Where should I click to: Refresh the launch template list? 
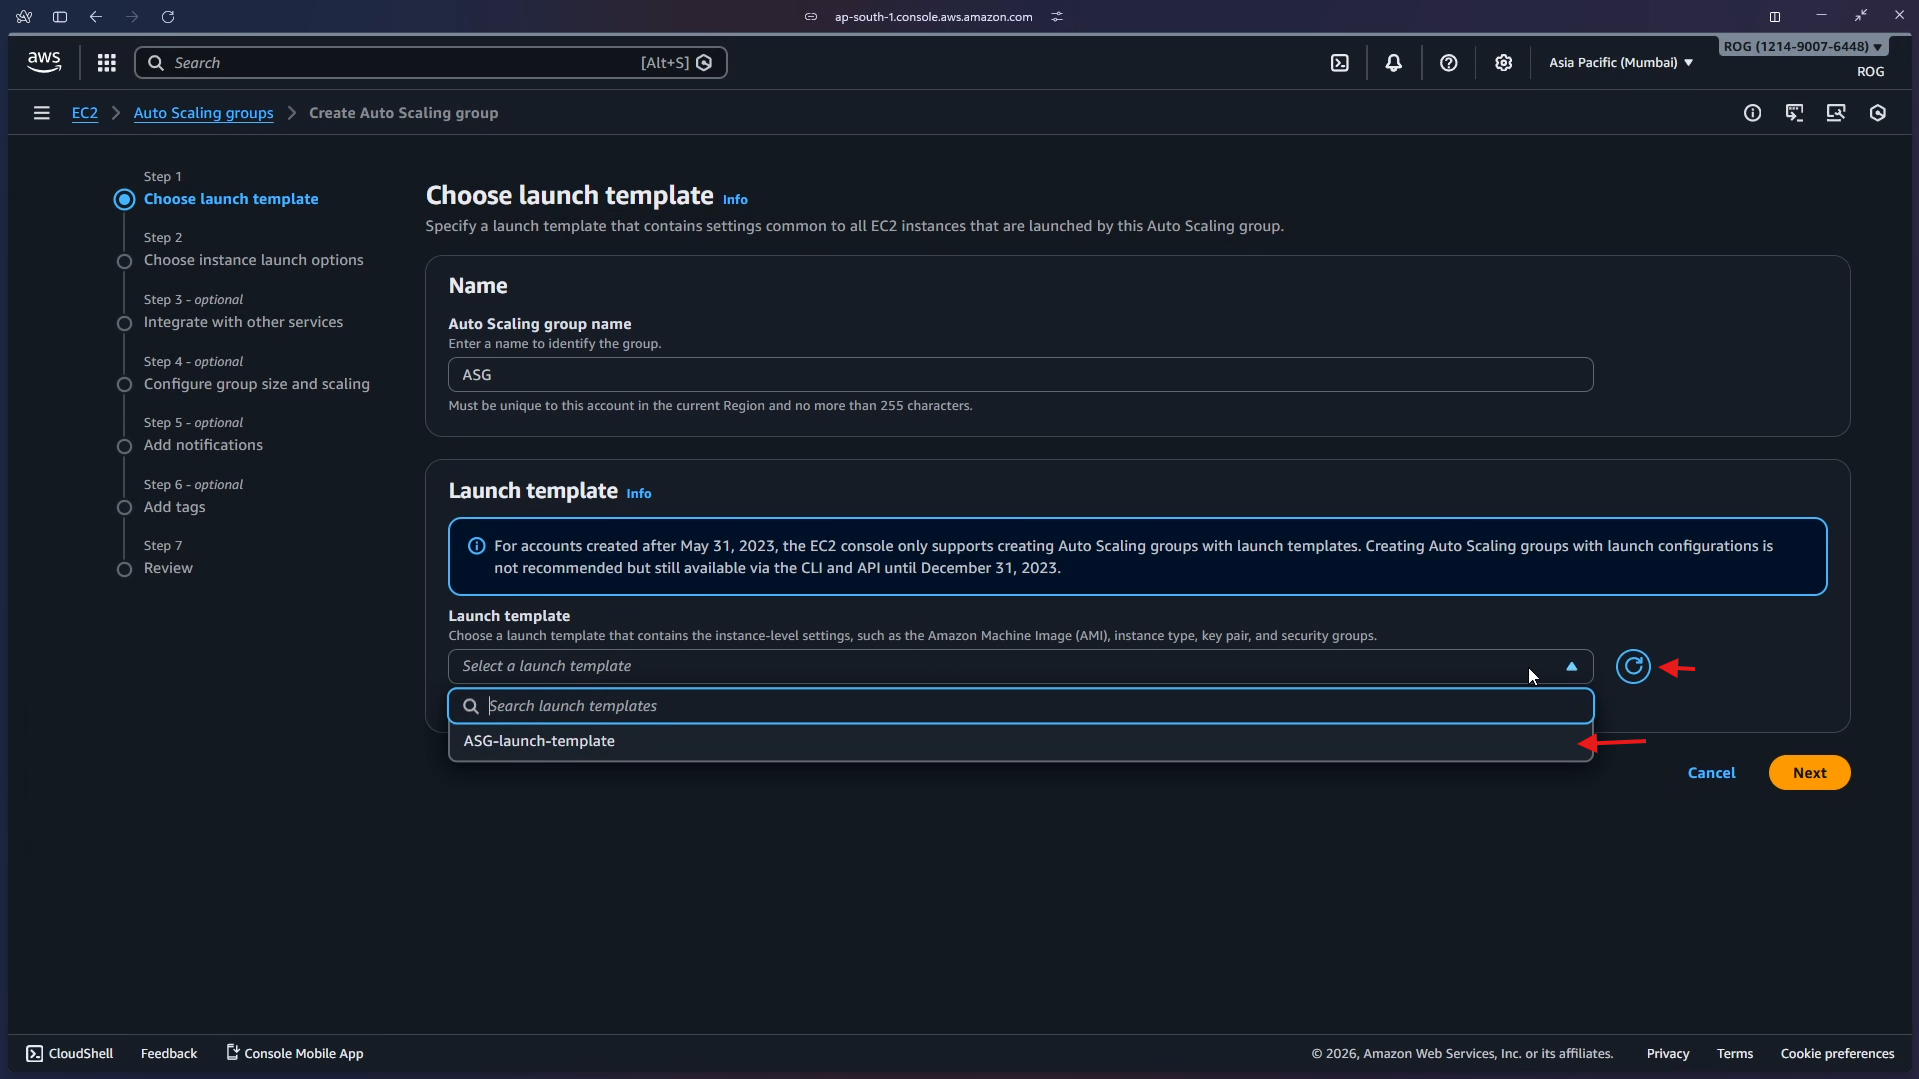tap(1633, 666)
